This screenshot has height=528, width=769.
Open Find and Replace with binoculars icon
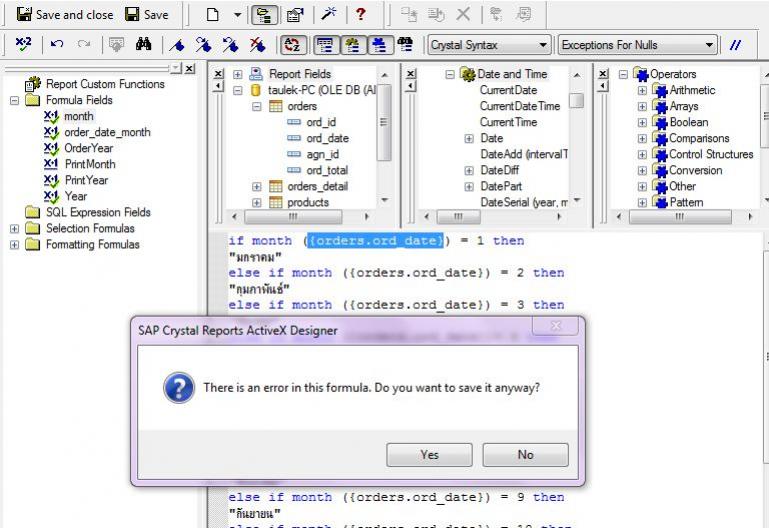(x=143, y=45)
